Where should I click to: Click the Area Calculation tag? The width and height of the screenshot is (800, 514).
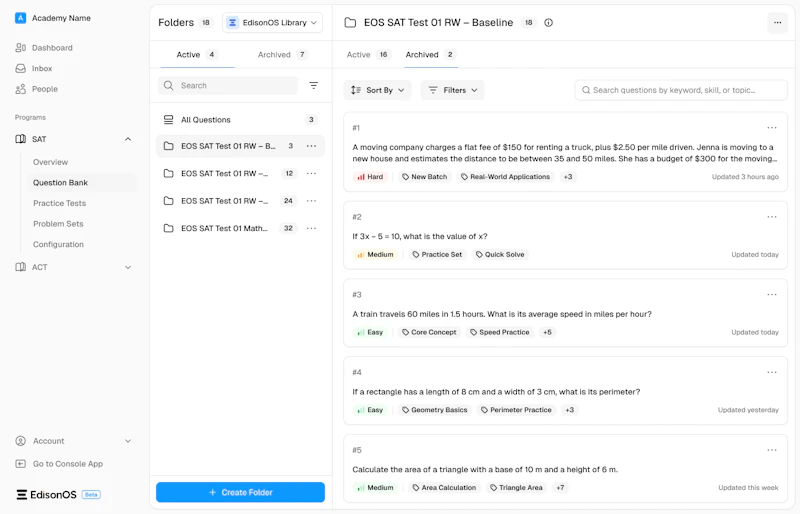pyautogui.click(x=444, y=488)
